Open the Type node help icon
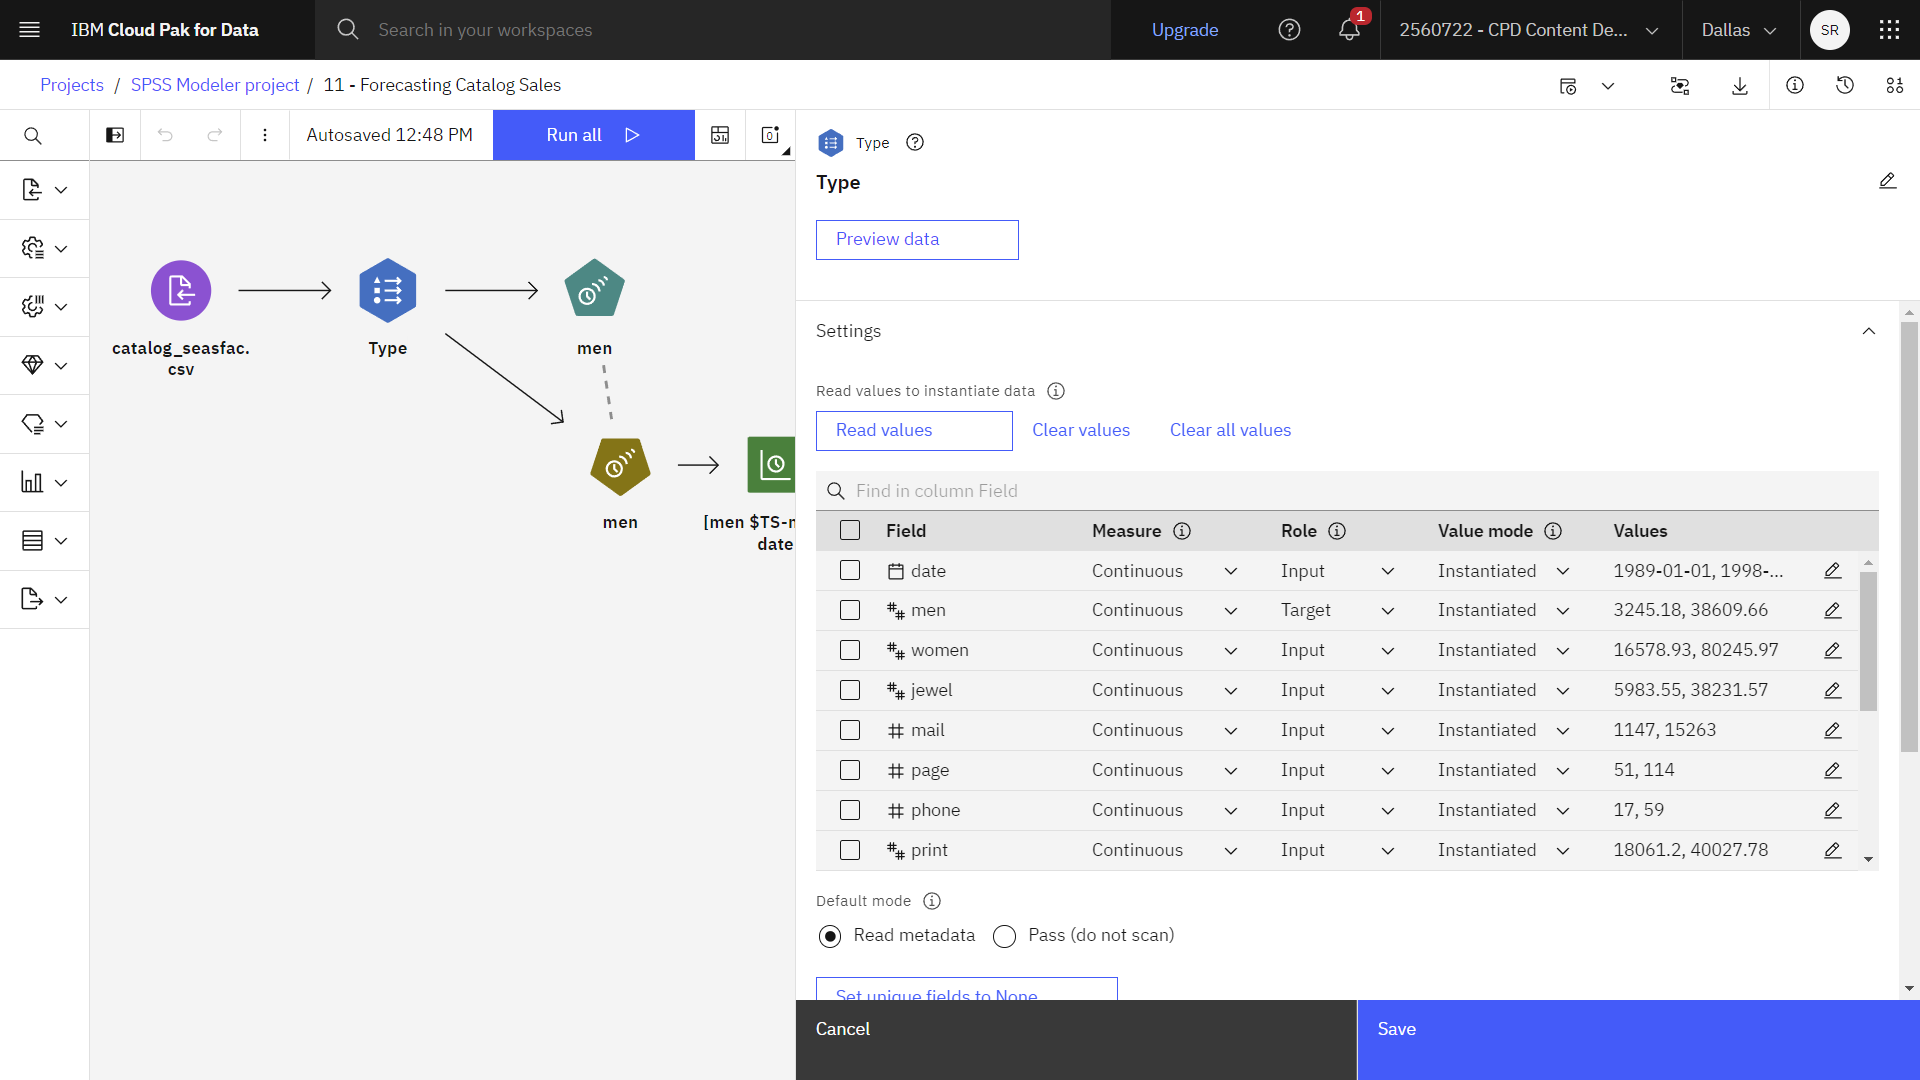This screenshot has height=1080, width=1920. coord(915,143)
